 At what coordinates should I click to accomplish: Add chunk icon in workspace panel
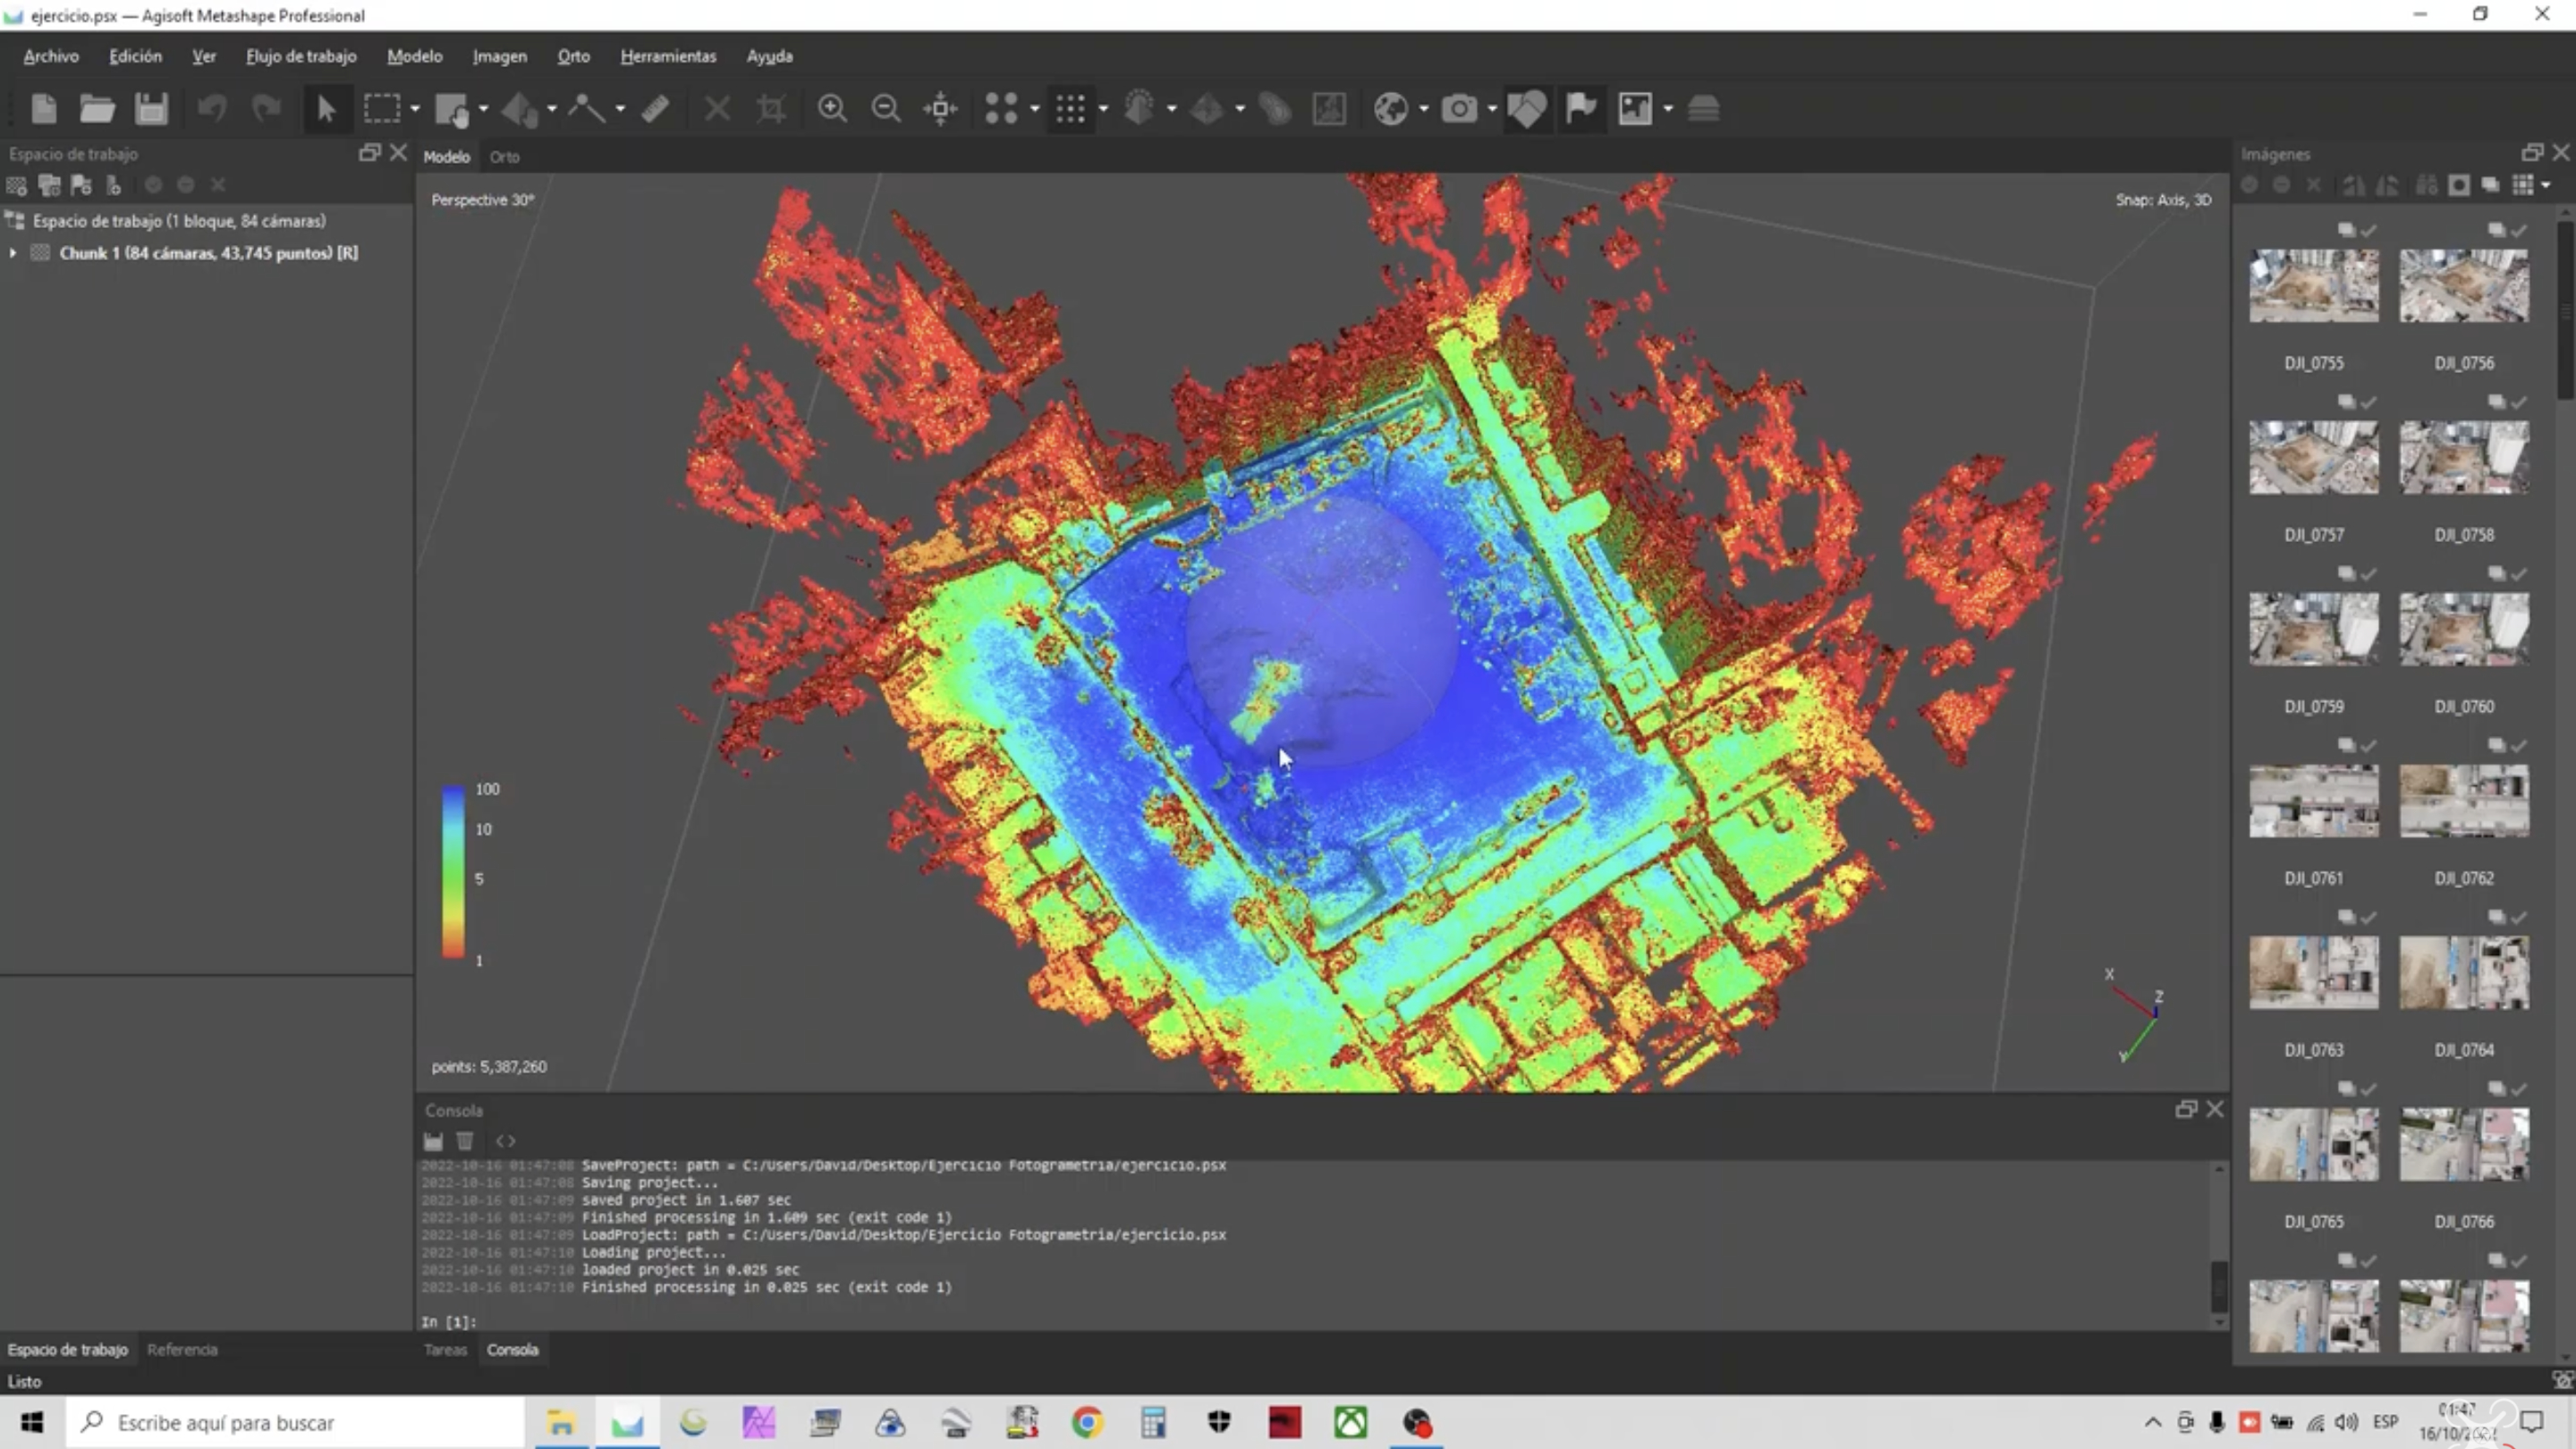(x=16, y=185)
